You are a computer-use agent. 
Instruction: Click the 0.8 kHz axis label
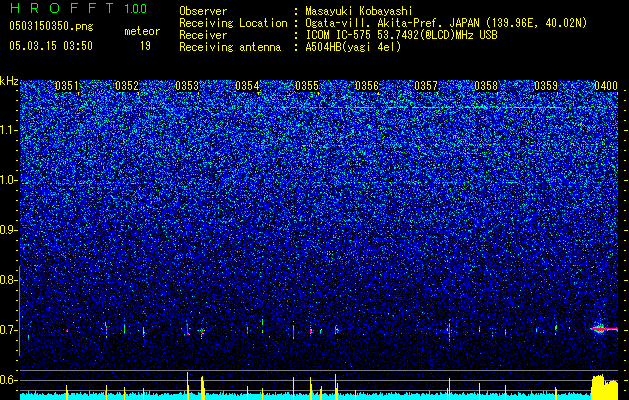(x=9, y=280)
